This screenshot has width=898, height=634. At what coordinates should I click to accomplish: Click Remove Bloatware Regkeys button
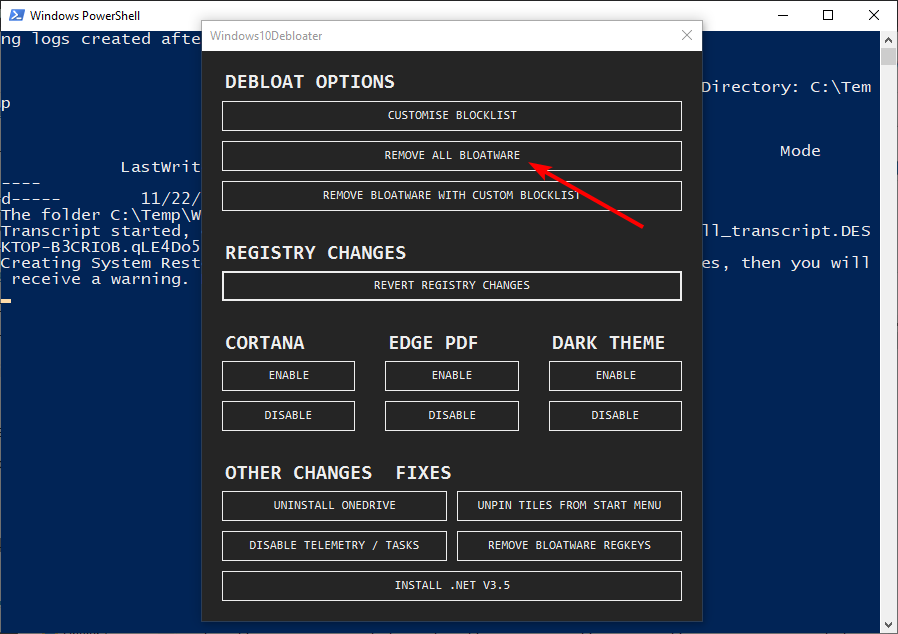(569, 546)
